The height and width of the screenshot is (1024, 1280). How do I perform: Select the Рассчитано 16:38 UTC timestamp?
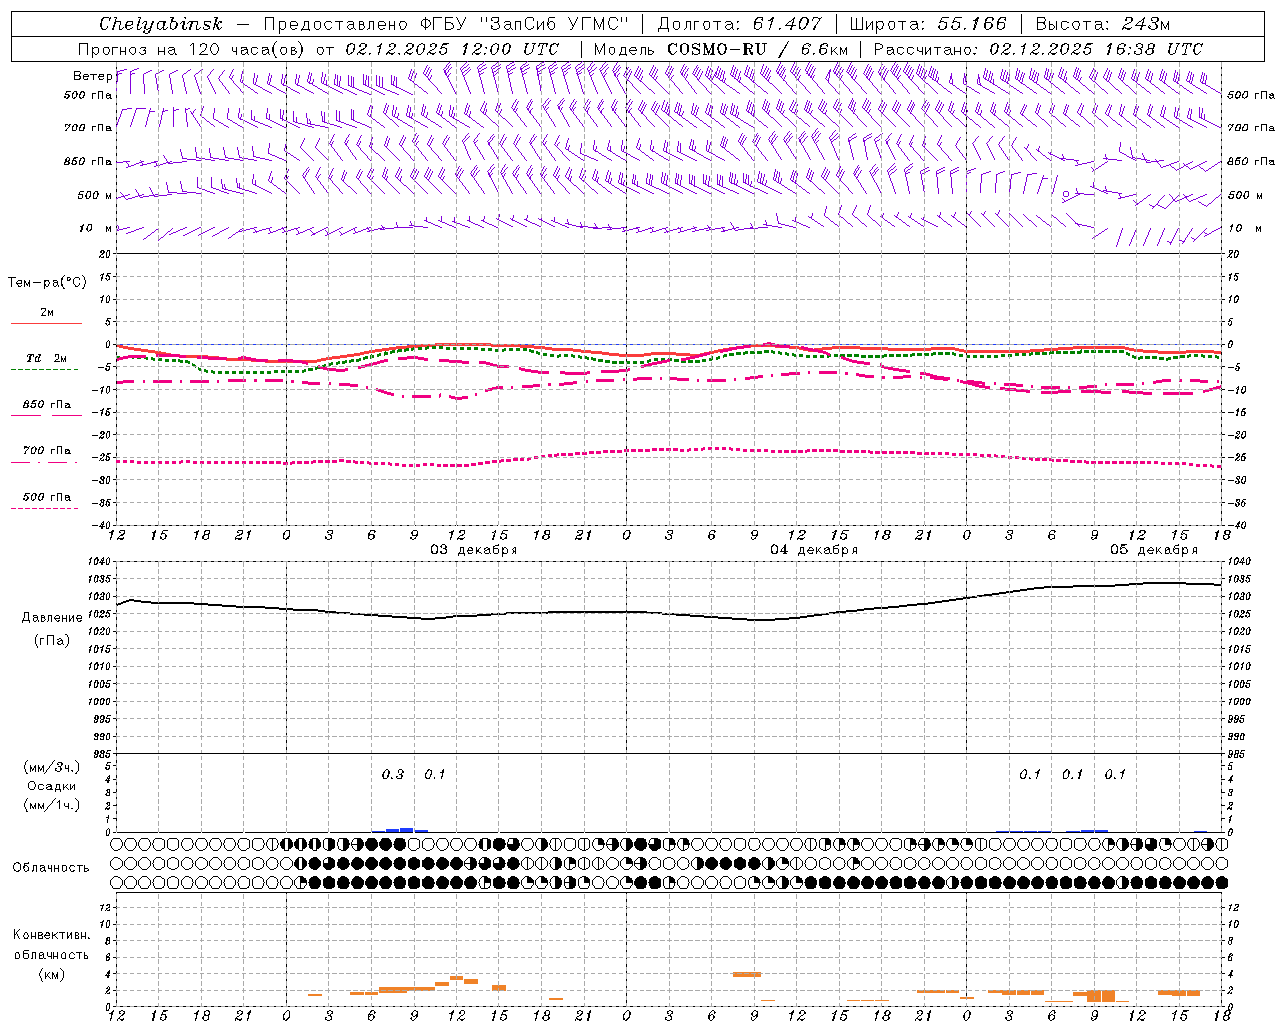1038,49
